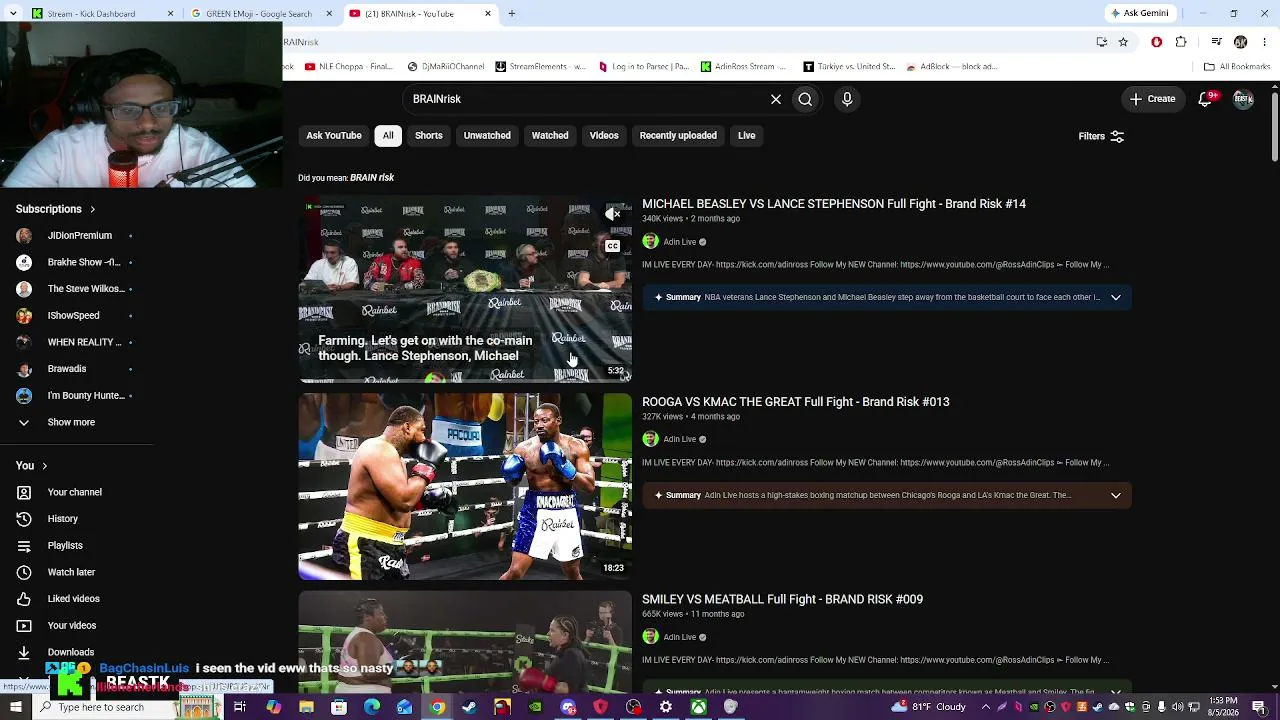The image size is (1280, 720).
Task: Start voice search with the microphone icon
Action: 847,99
